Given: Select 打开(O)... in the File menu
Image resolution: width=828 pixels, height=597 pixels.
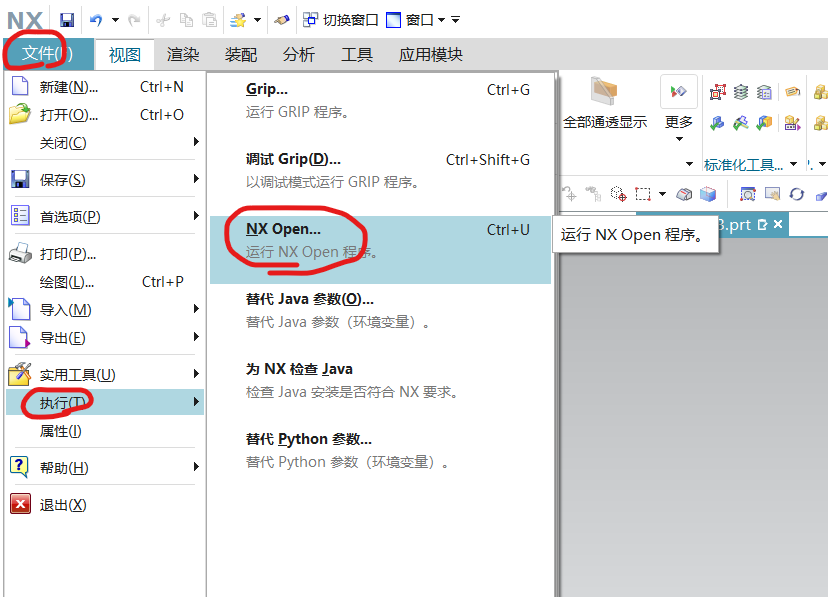Looking at the screenshot, I should [105, 115].
